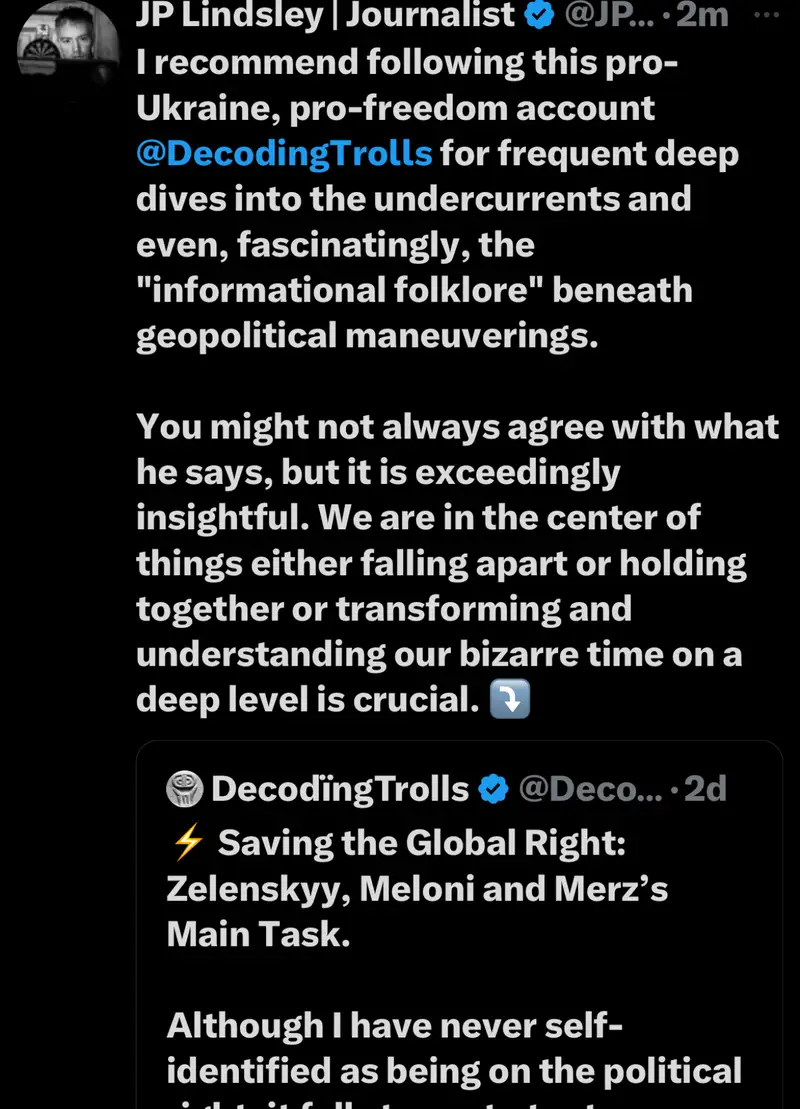The width and height of the screenshot is (800, 1109).
Task: Click the truncated @Deco... handle
Action: pyautogui.click(x=590, y=789)
